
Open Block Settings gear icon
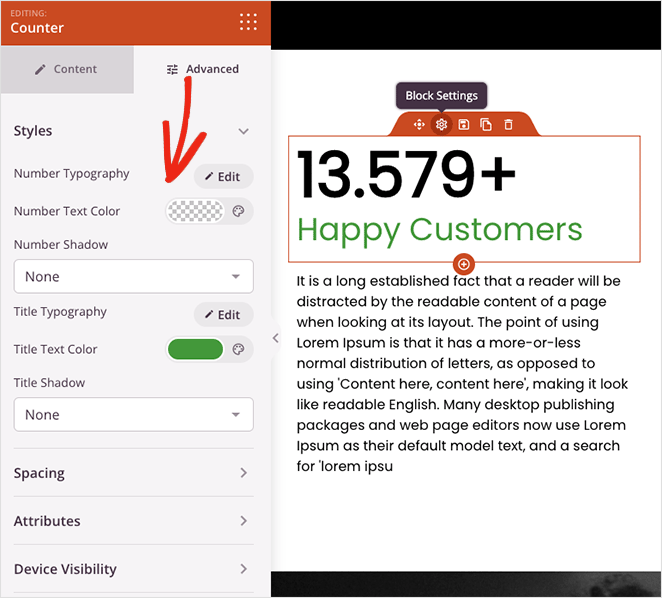(x=441, y=125)
